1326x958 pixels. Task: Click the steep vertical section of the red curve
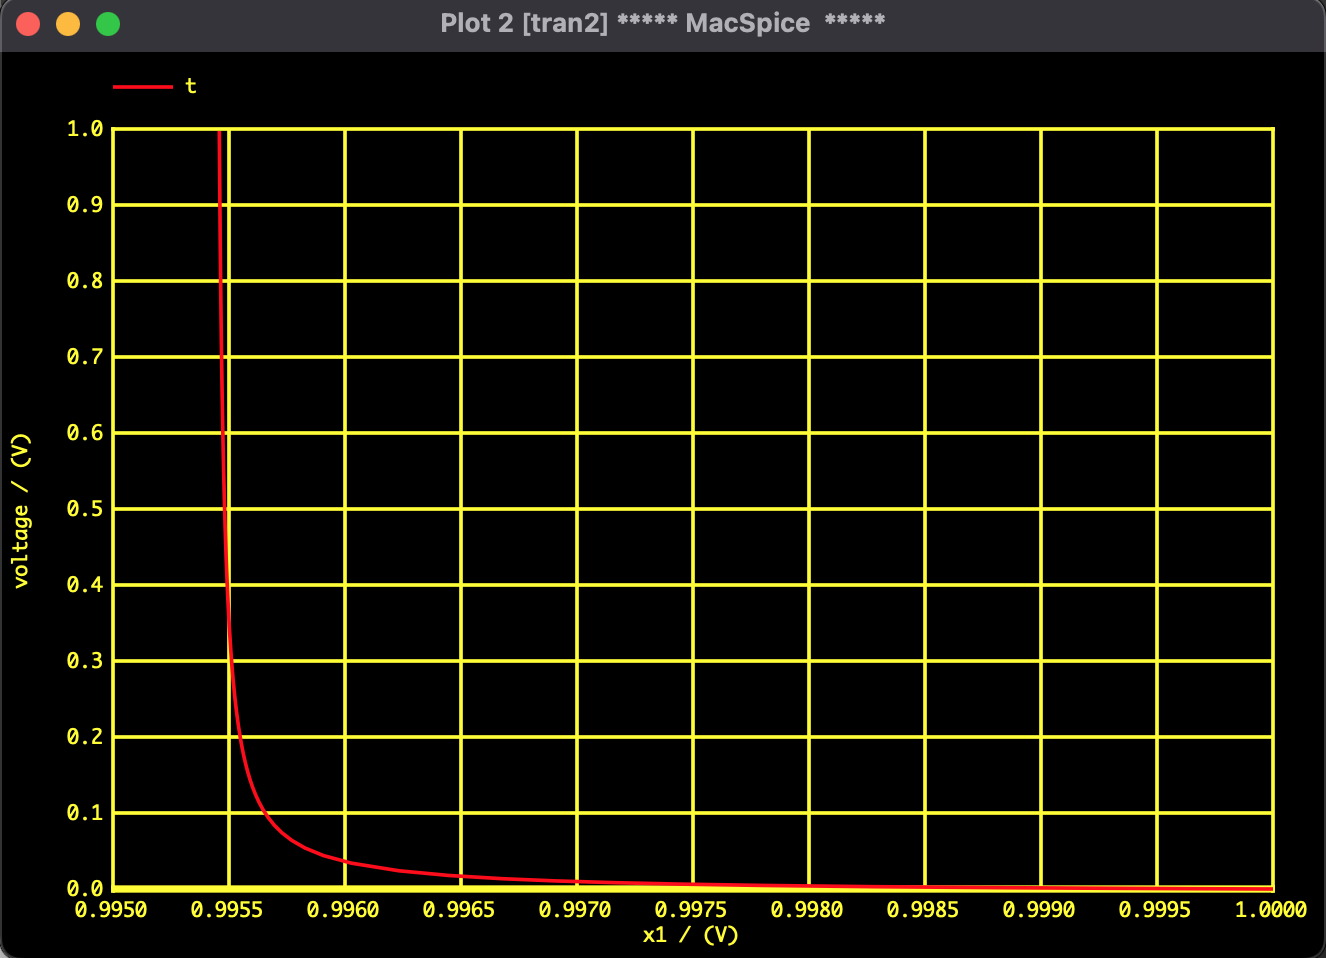[x=221, y=300]
